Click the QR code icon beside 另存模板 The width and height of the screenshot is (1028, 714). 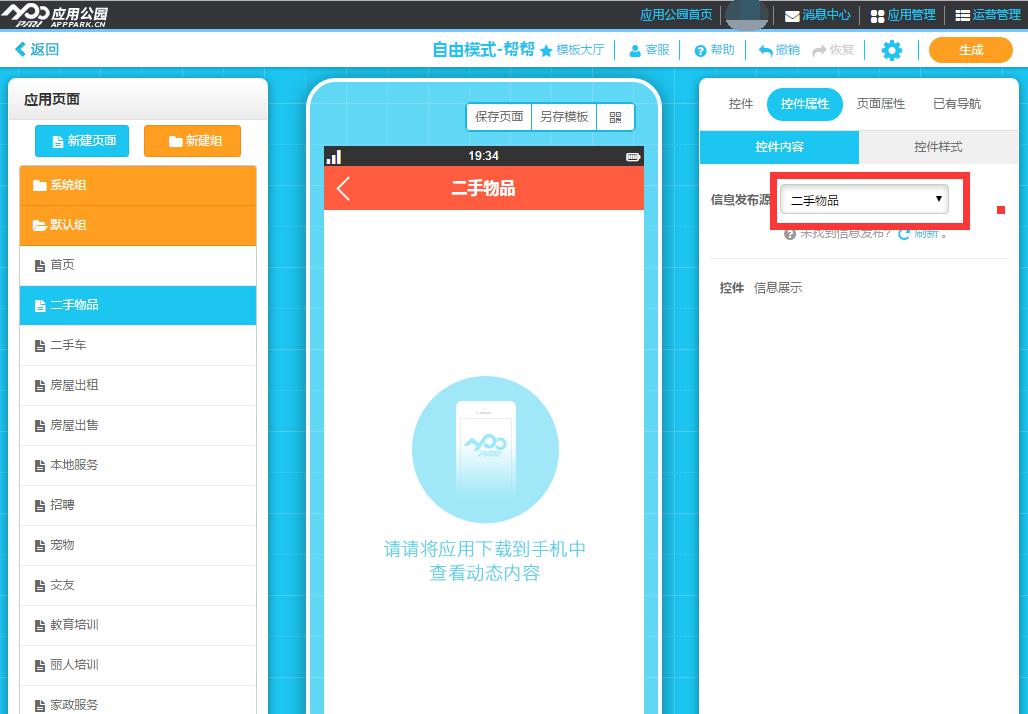click(615, 116)
